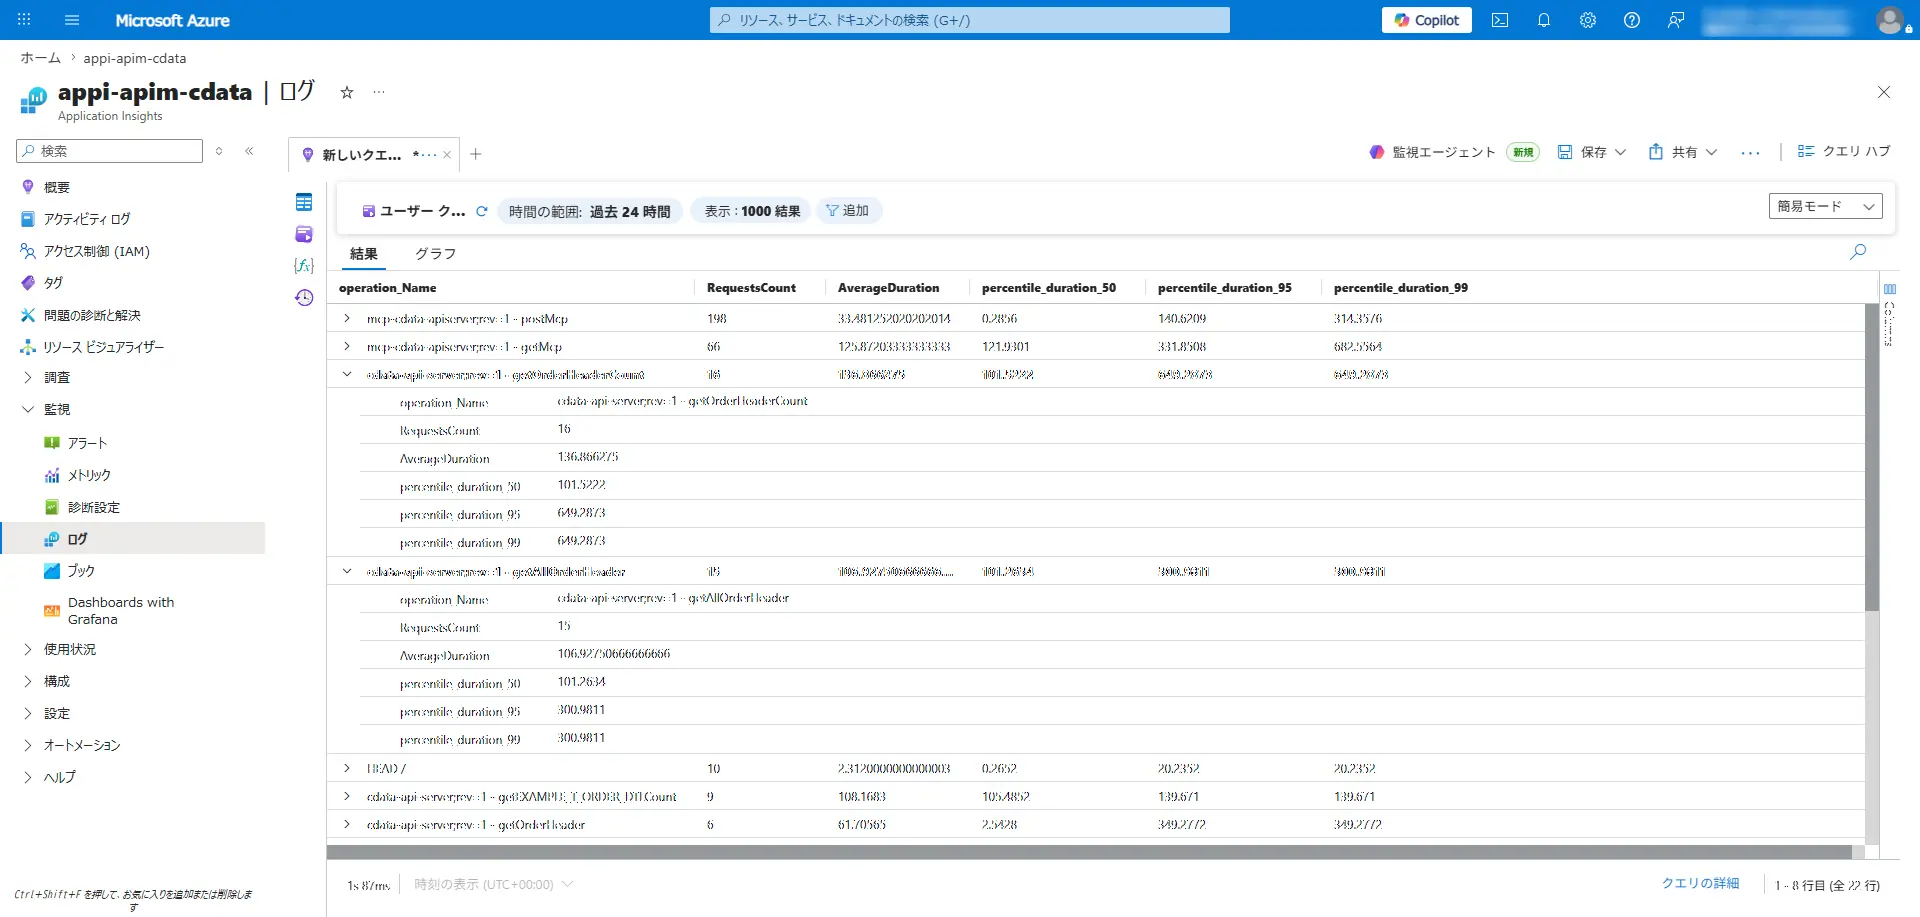Refresh the user query results
Screen dimensions: 1920x917
pyautogui.click(x=482, y=211)
